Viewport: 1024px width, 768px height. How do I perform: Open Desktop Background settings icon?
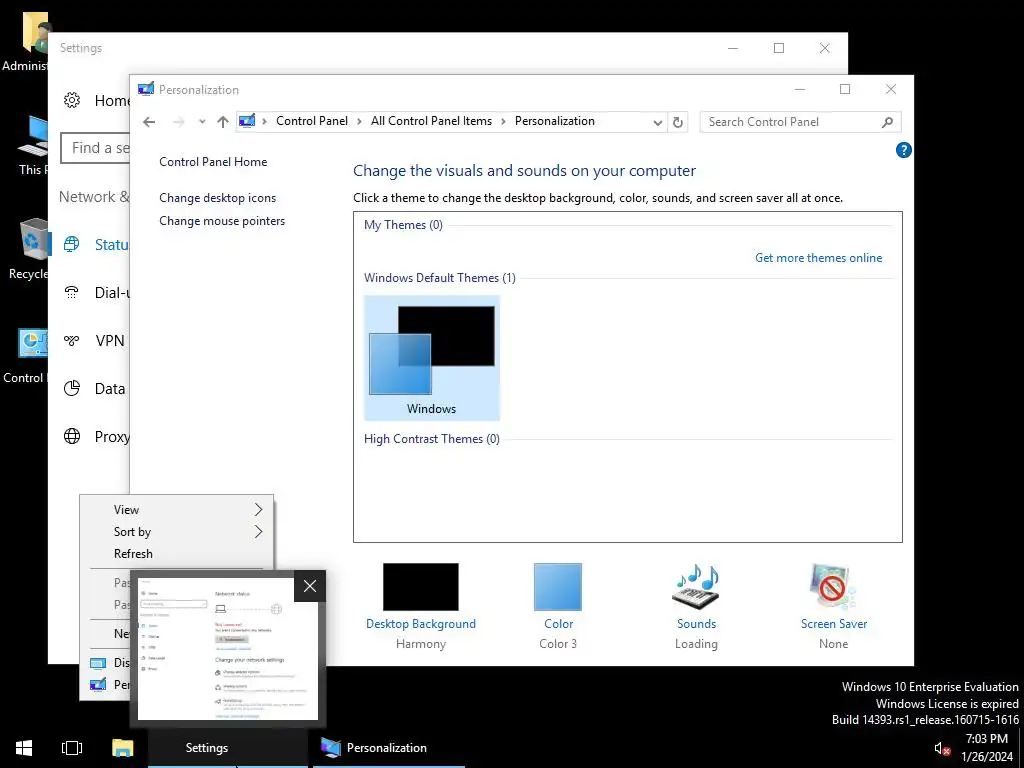tap(421, 587)
